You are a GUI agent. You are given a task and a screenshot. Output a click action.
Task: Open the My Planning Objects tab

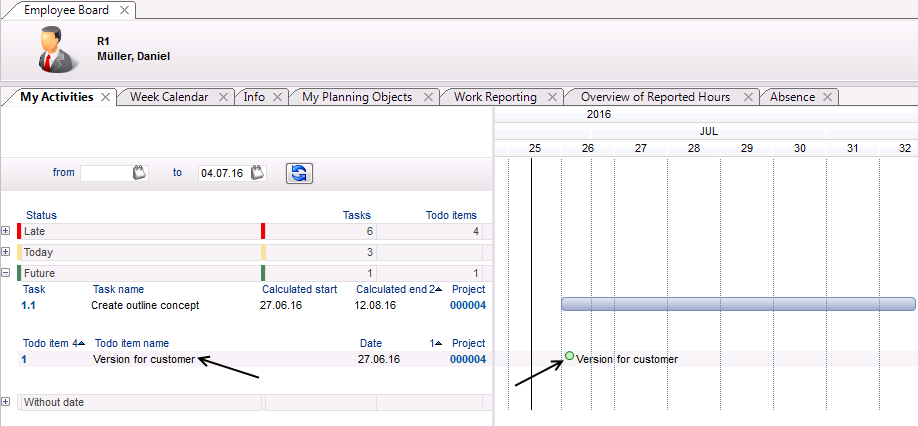pyautogui.click(x=357, y=97)
